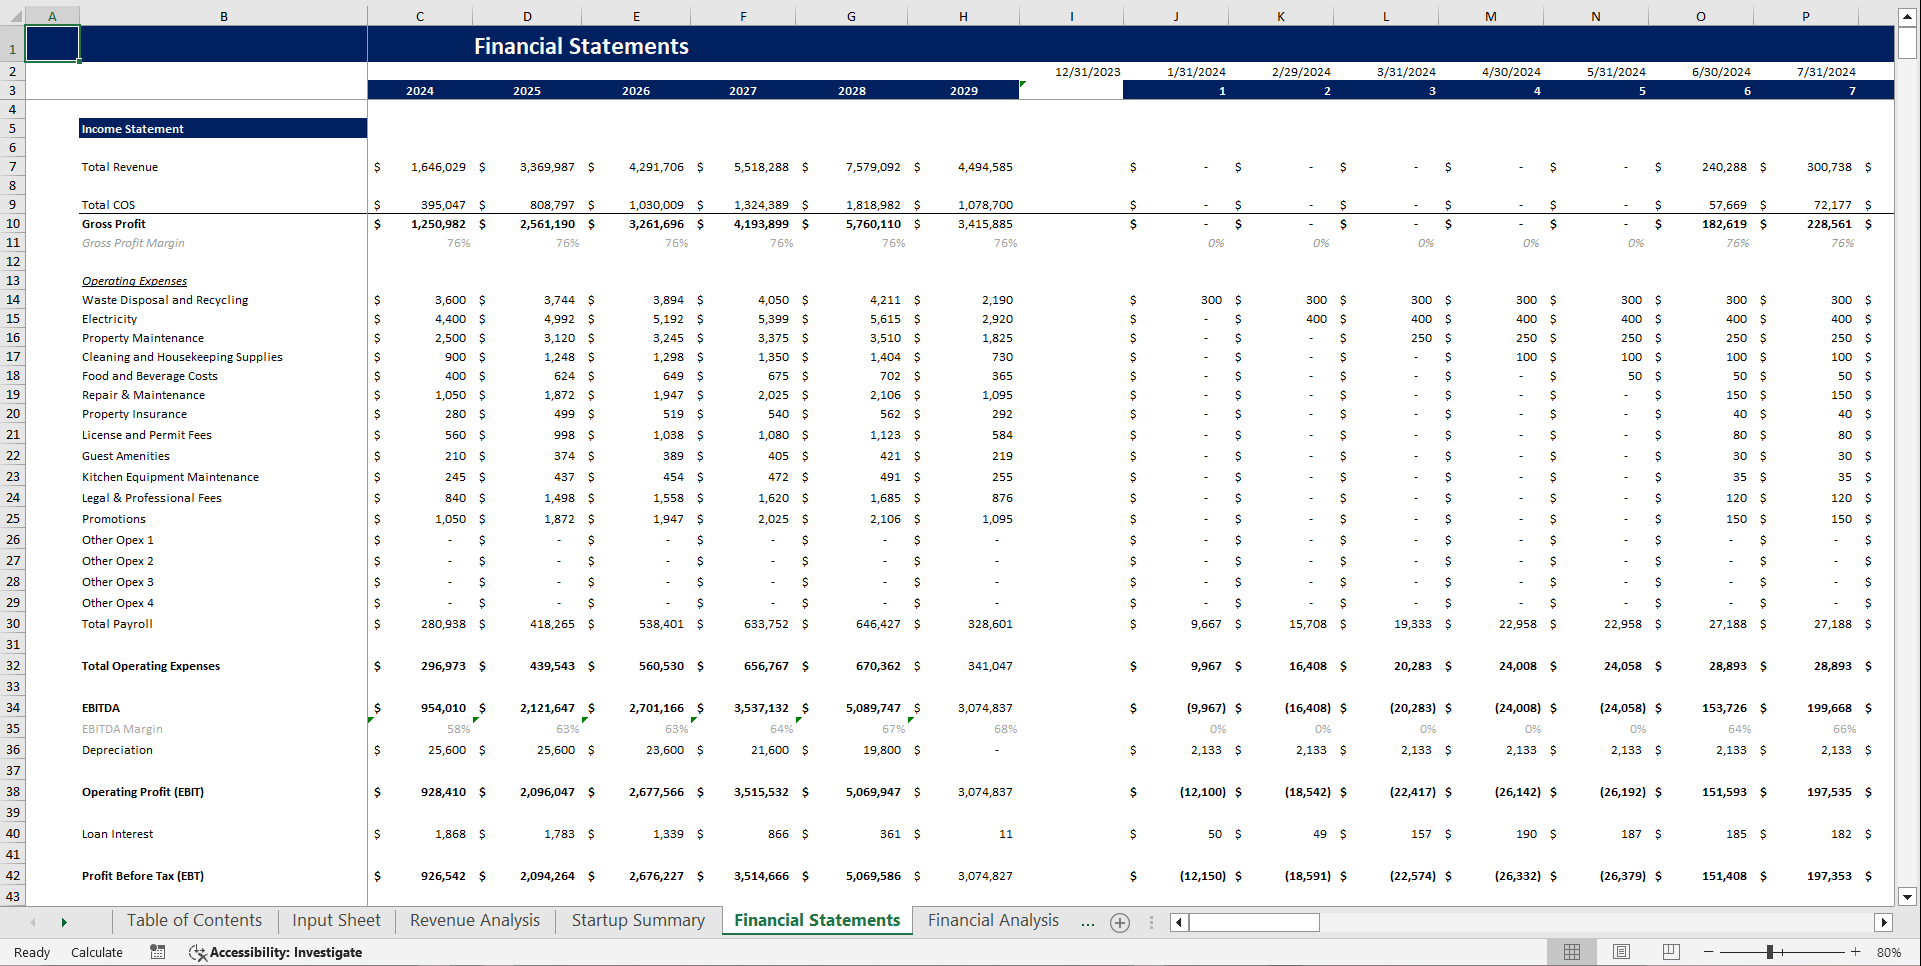This screenshot has height=966, width=1921.
Task: Click the previous-sheet navigation arrow
Action: click(x=33, y=922)
